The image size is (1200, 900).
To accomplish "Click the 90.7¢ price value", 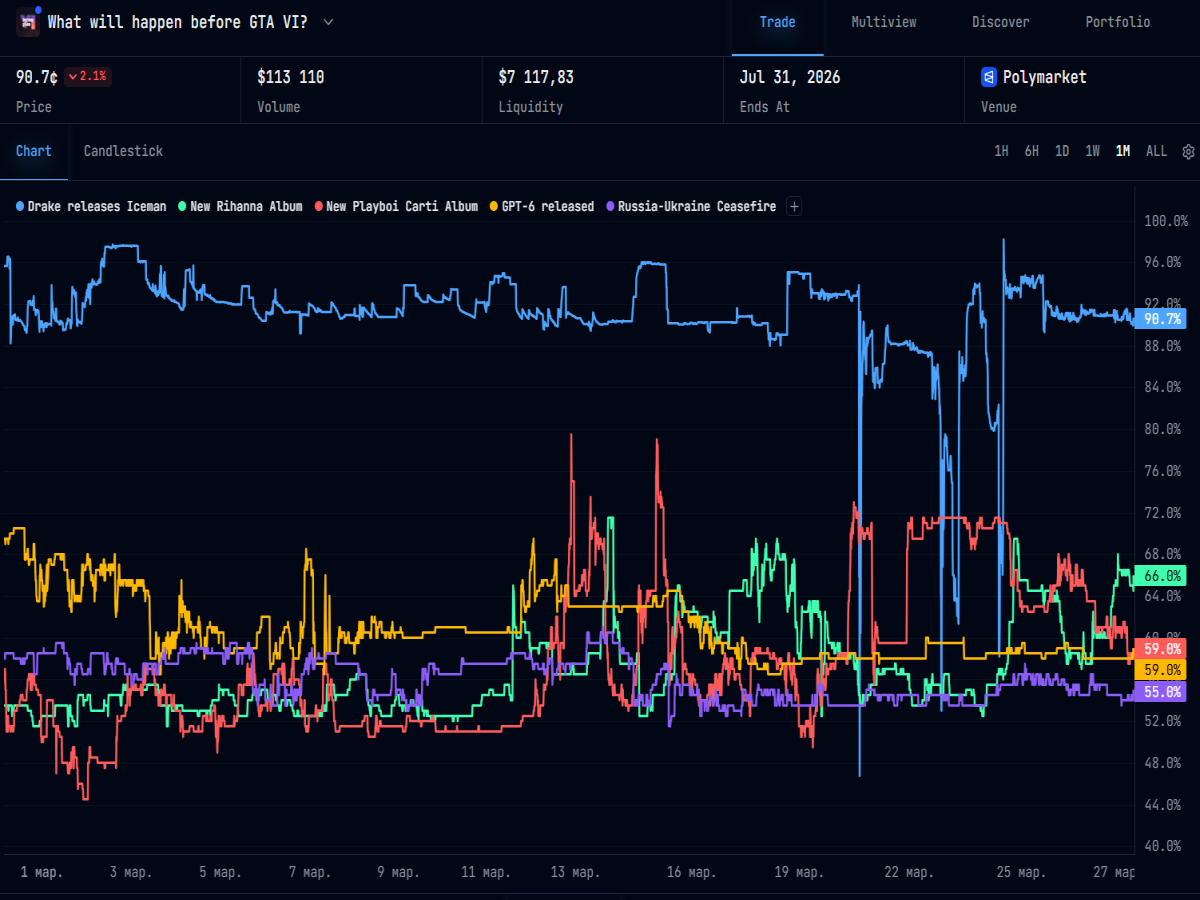I will pyautogui.click(x=37, y=77).
